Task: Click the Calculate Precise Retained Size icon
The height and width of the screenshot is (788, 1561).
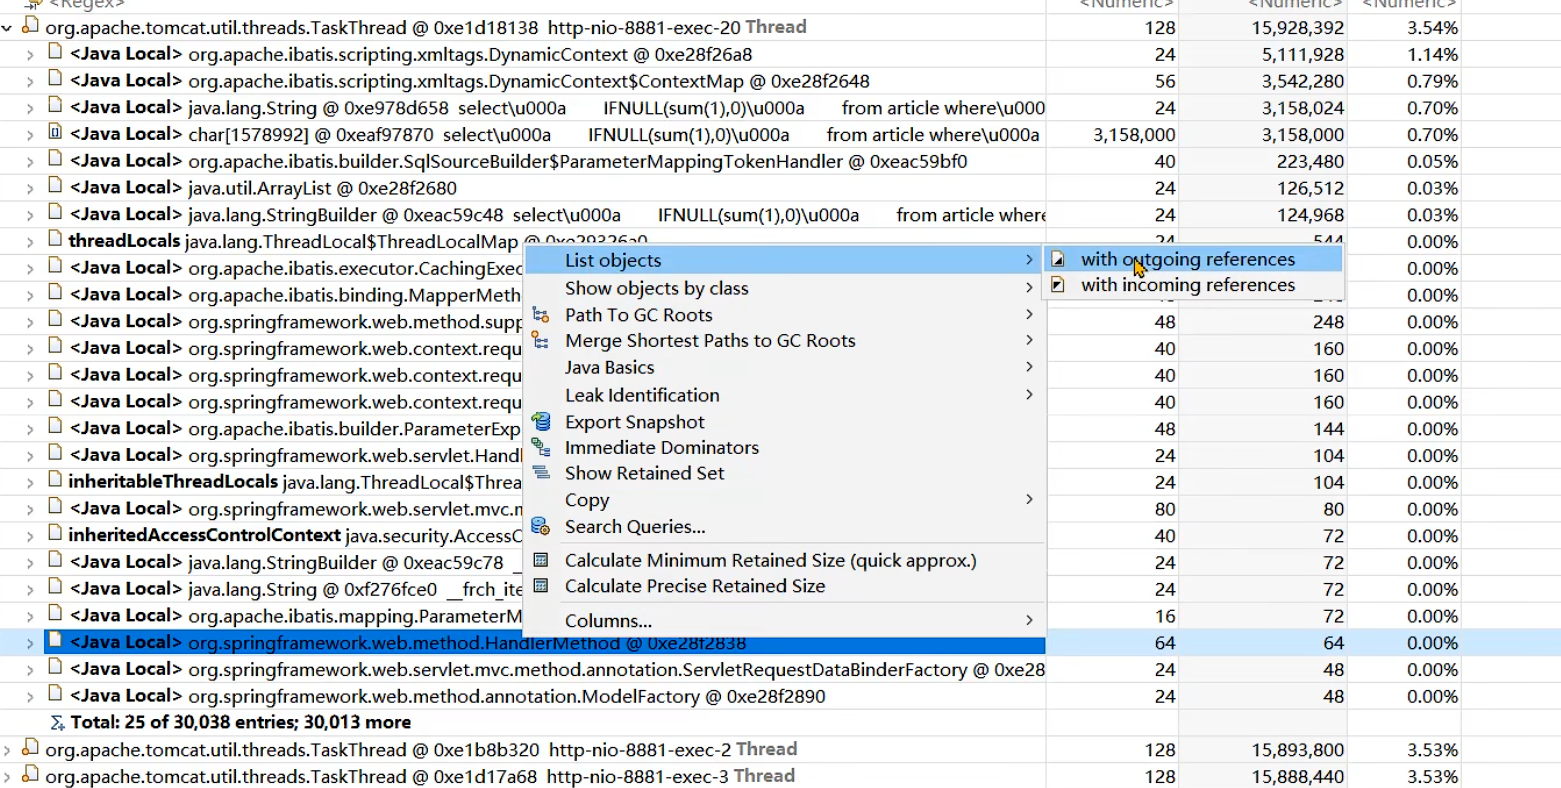Action: tap(541, 586)
